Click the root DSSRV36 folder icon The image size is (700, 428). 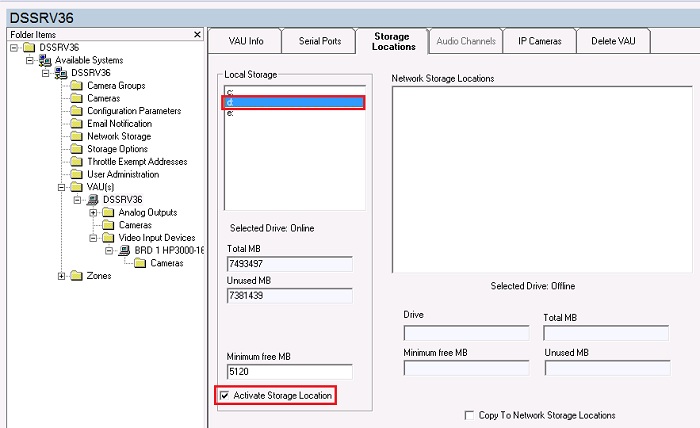[29, 47]
